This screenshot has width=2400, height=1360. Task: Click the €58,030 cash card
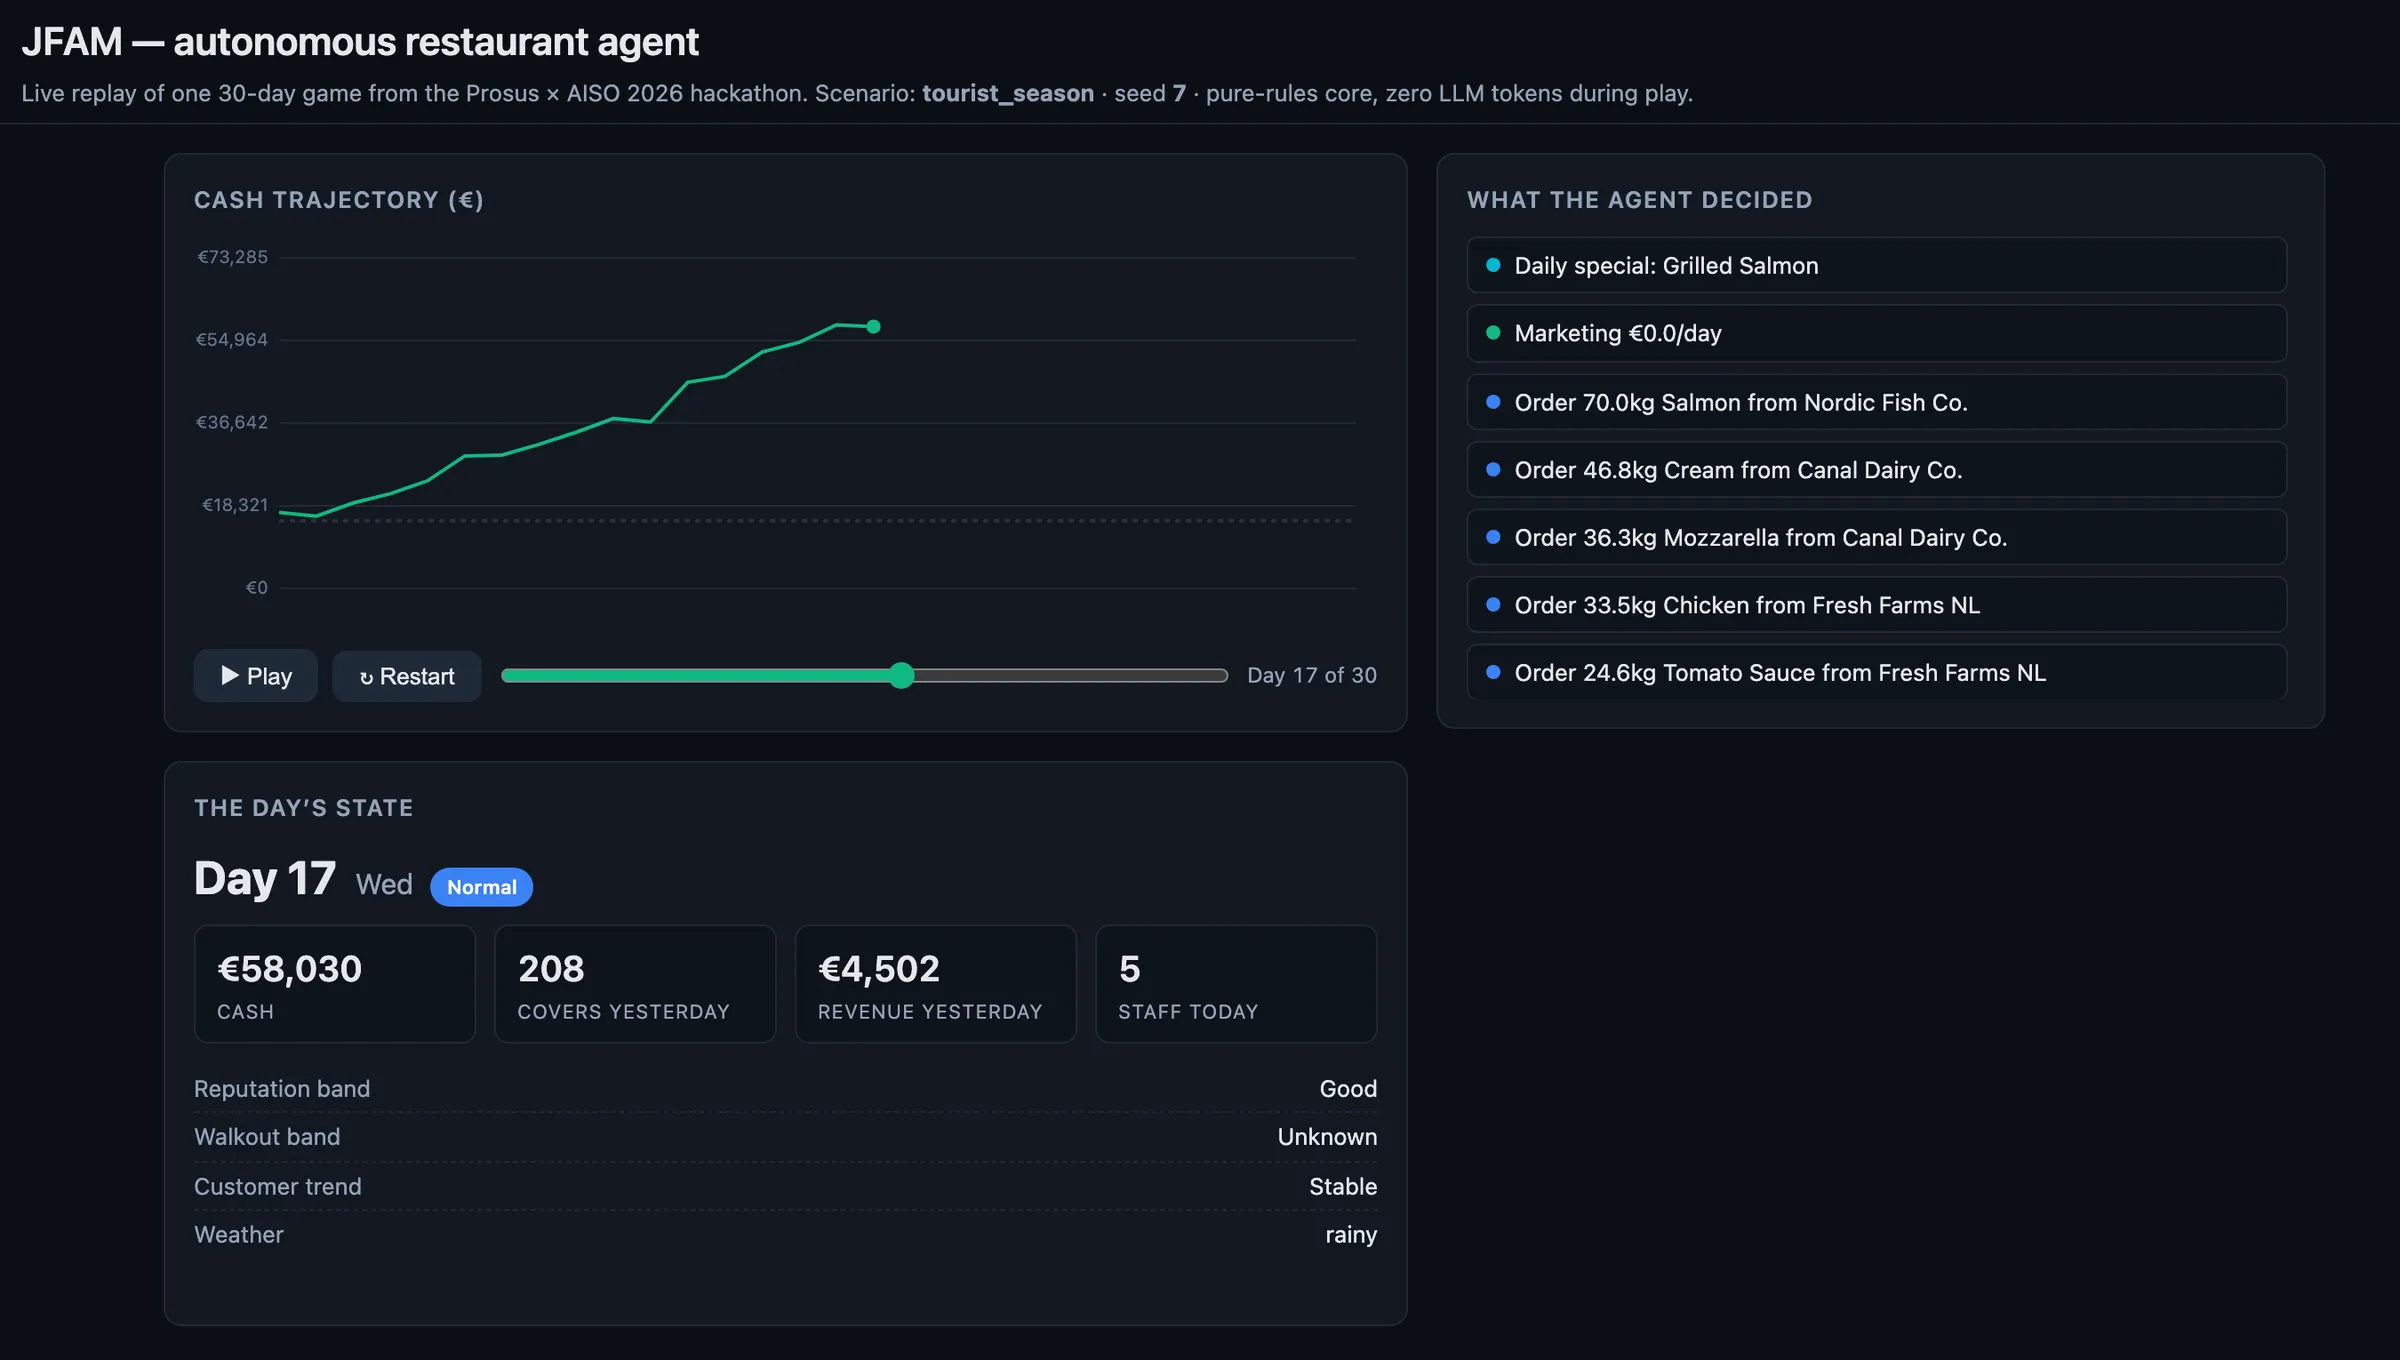point(334,984)
